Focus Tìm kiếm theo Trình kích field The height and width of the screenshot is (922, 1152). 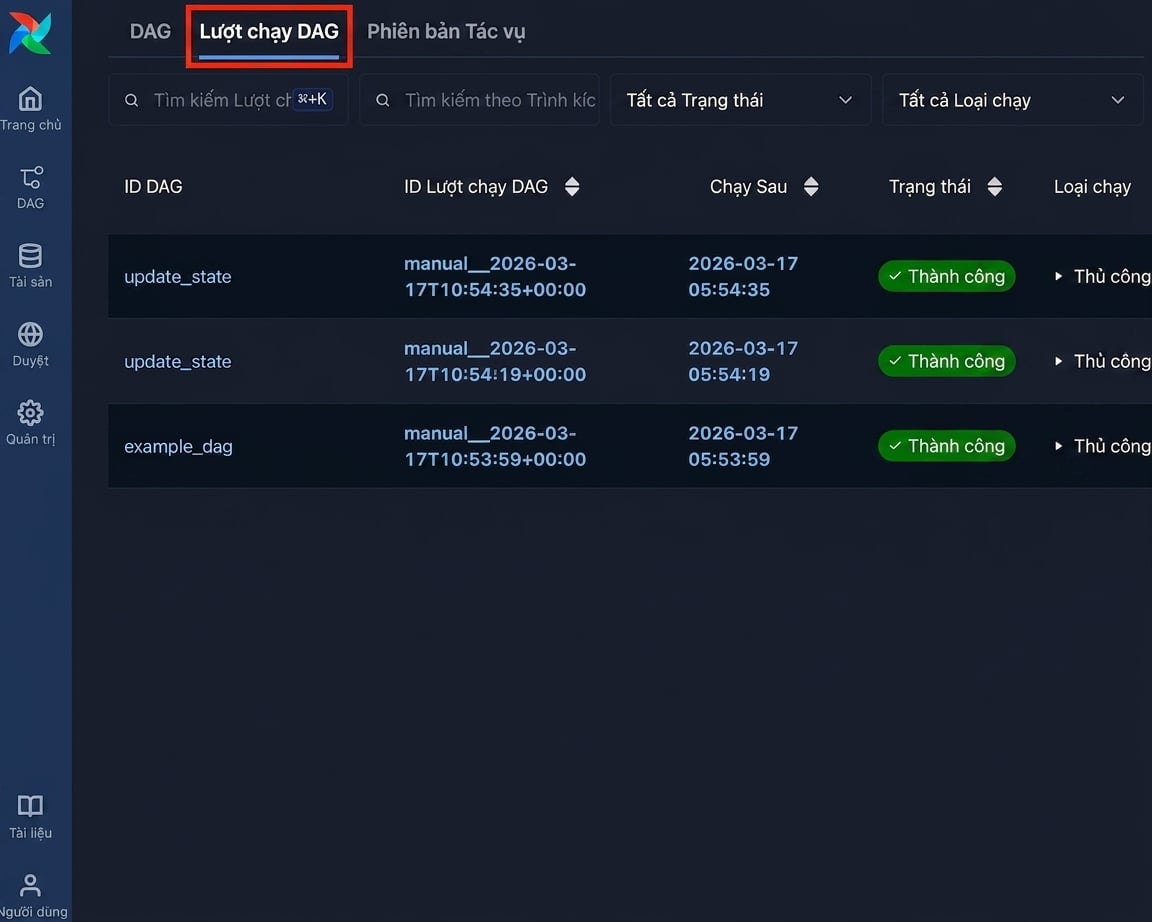coord(479,100)
